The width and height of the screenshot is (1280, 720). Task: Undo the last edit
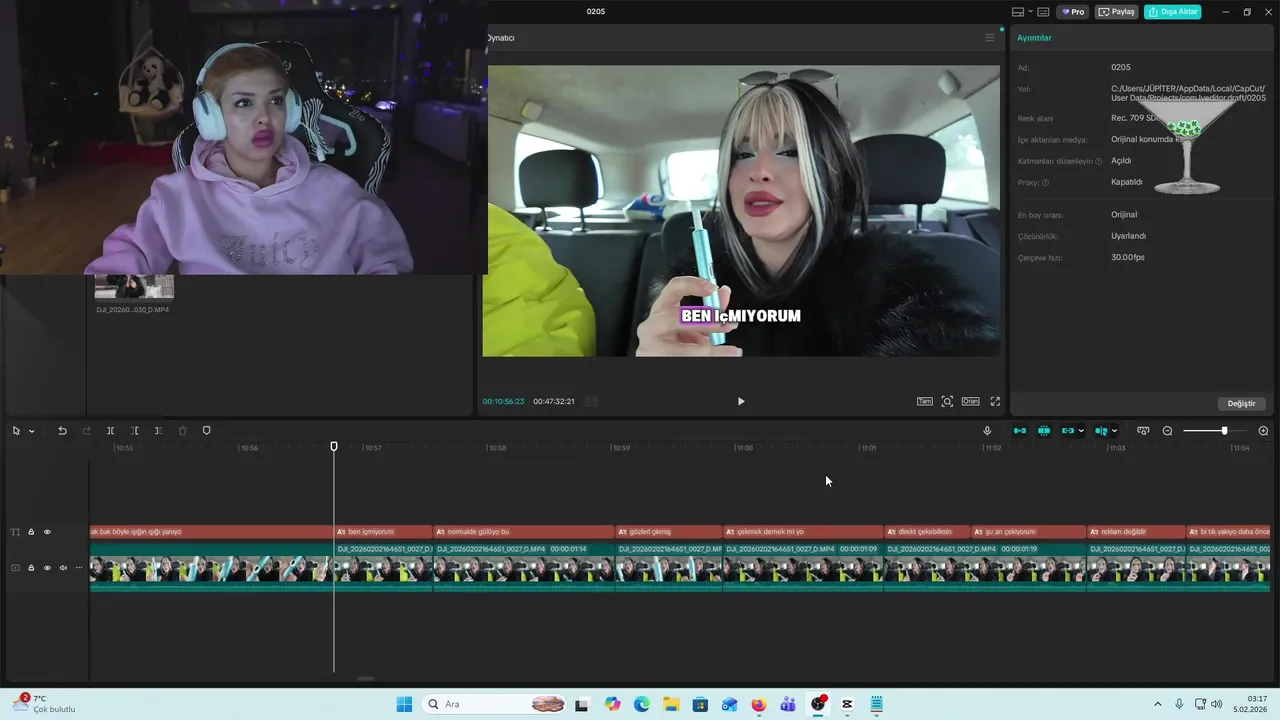[x=62, y=431]
